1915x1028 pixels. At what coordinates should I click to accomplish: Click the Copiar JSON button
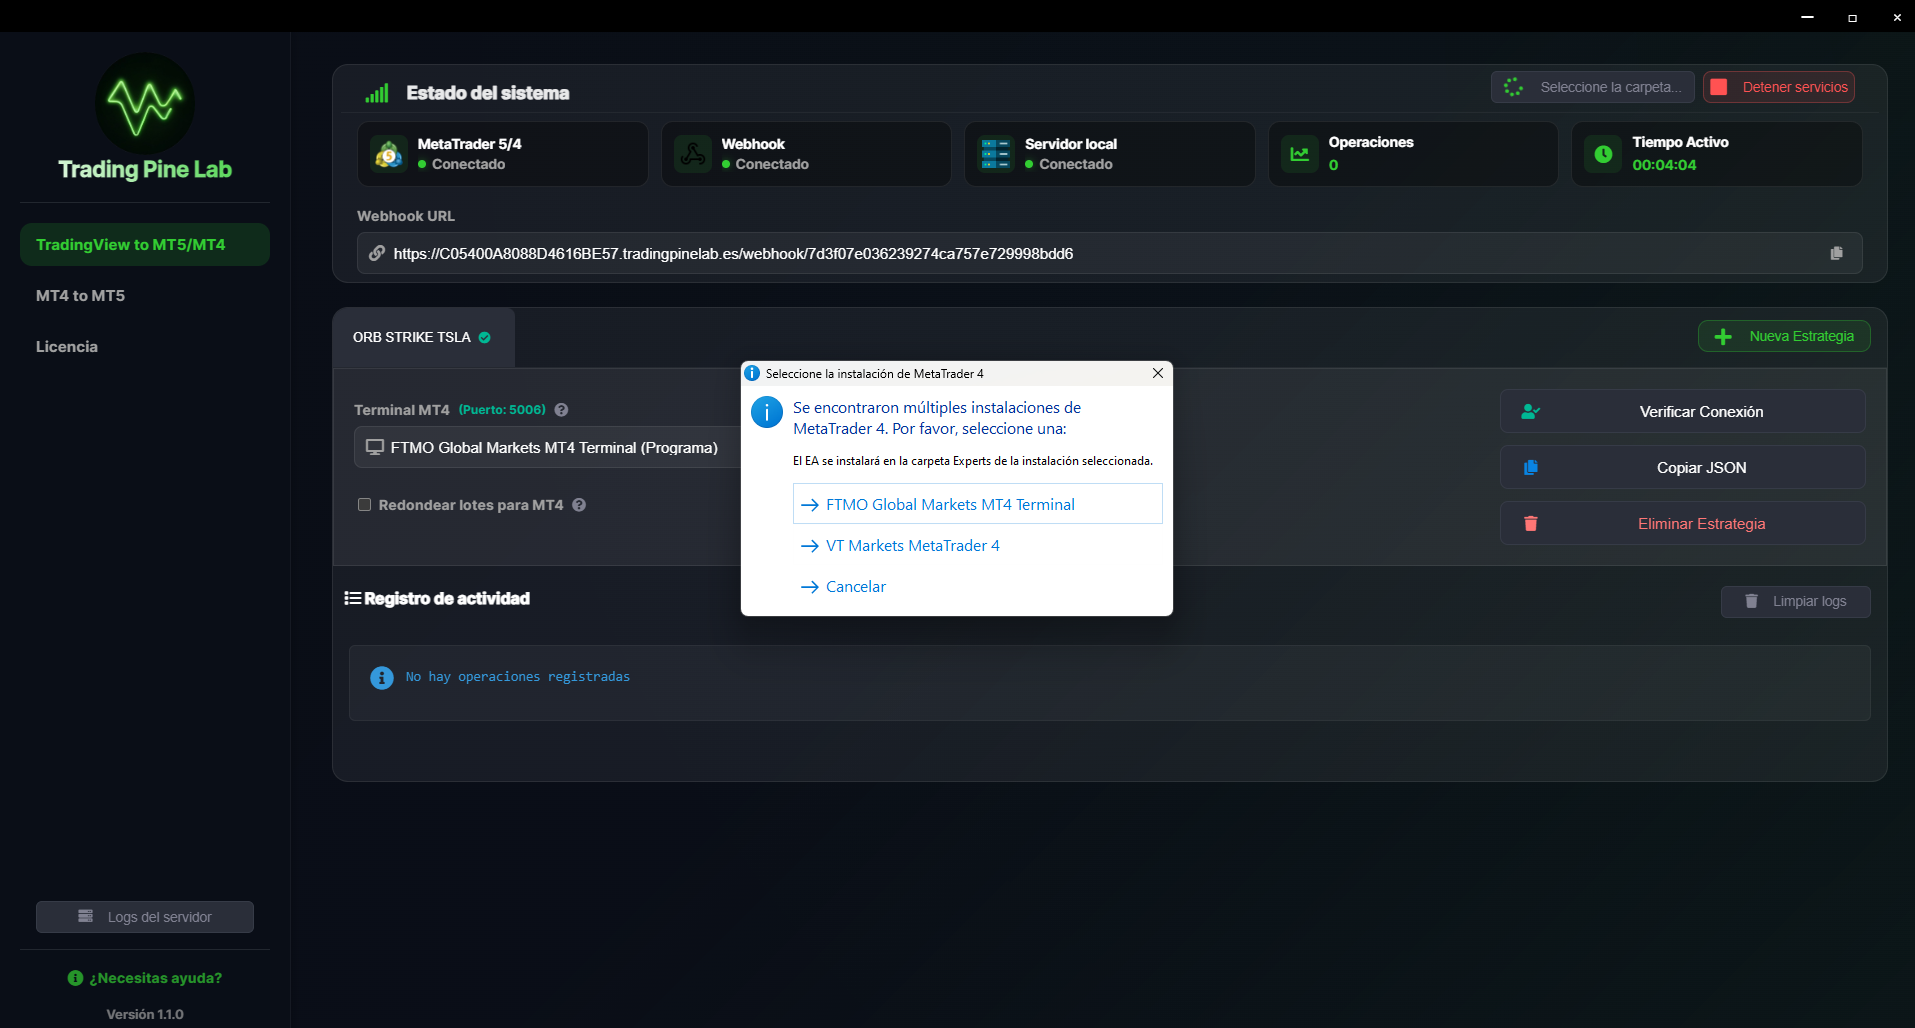[1683, 467]
